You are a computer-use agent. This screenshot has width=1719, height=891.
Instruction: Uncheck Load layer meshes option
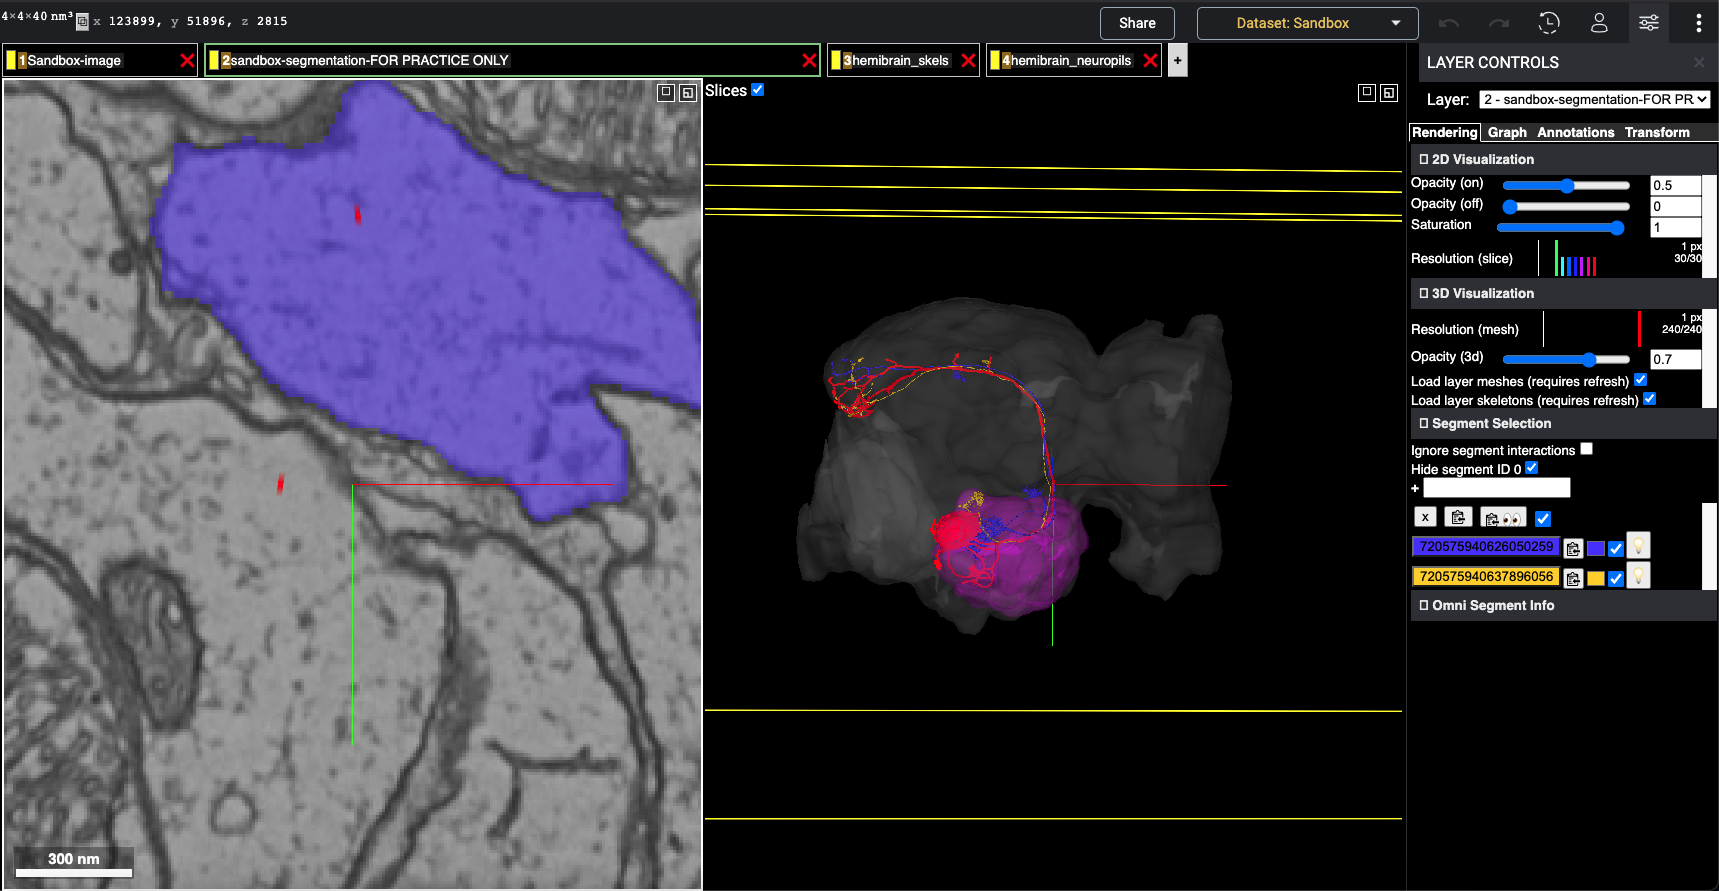(1640, 380)
